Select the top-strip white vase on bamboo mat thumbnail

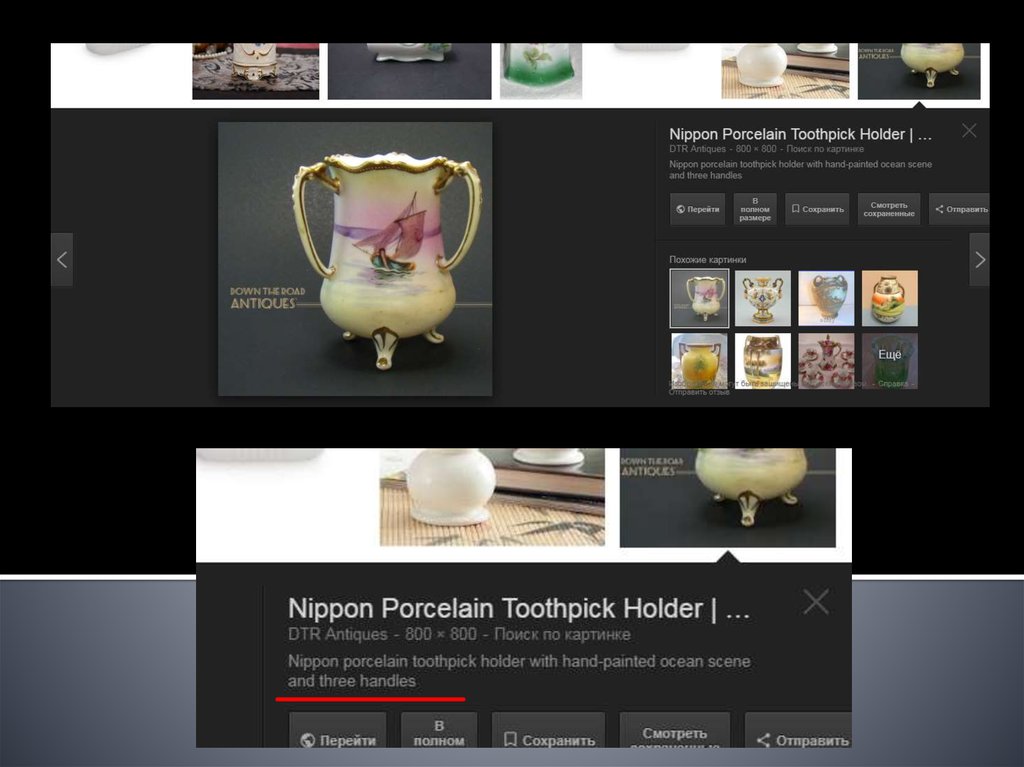785,71
